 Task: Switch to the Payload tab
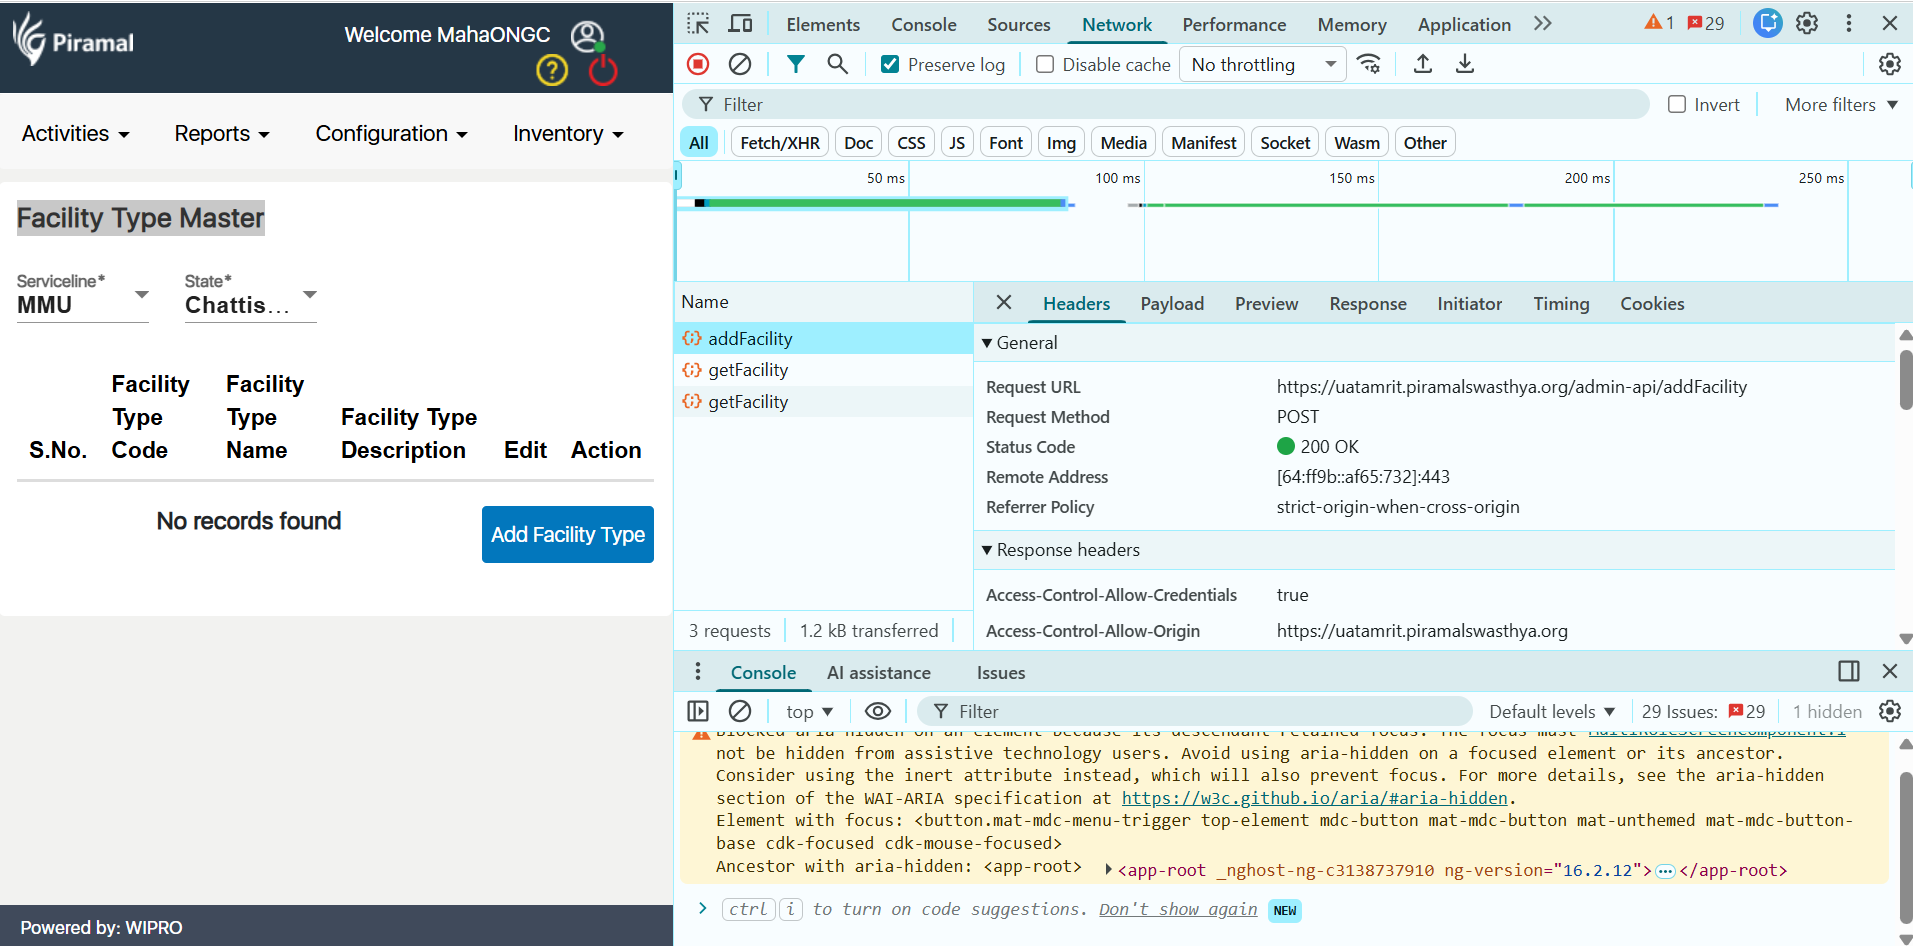tap(1172, 304)
